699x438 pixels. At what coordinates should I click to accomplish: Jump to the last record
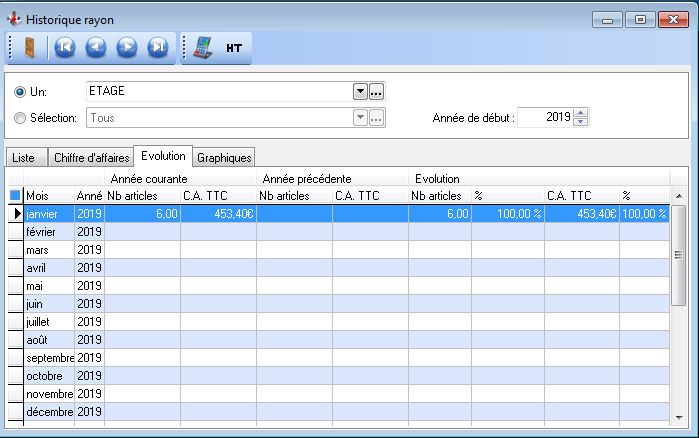coord(158,47)
